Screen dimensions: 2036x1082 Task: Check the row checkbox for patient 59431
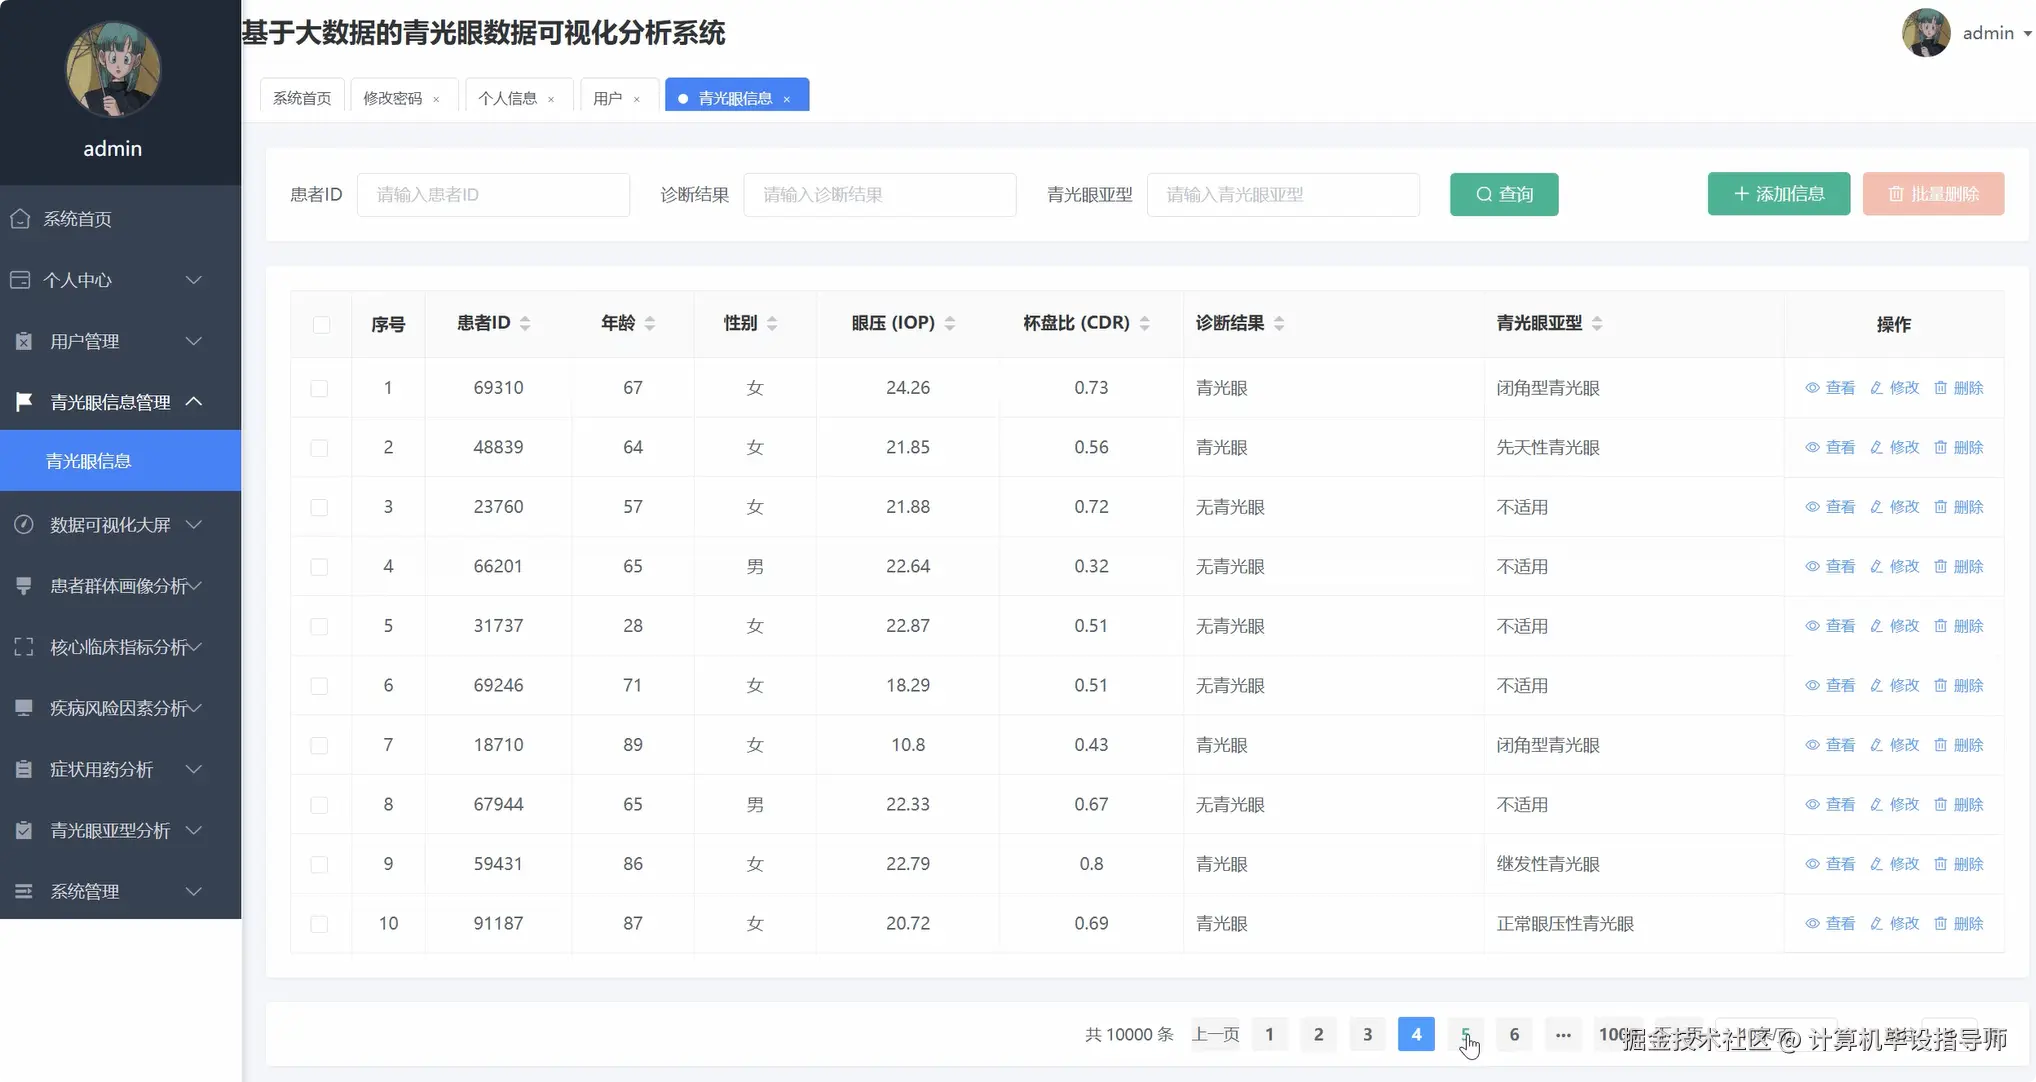coord(320,864)
